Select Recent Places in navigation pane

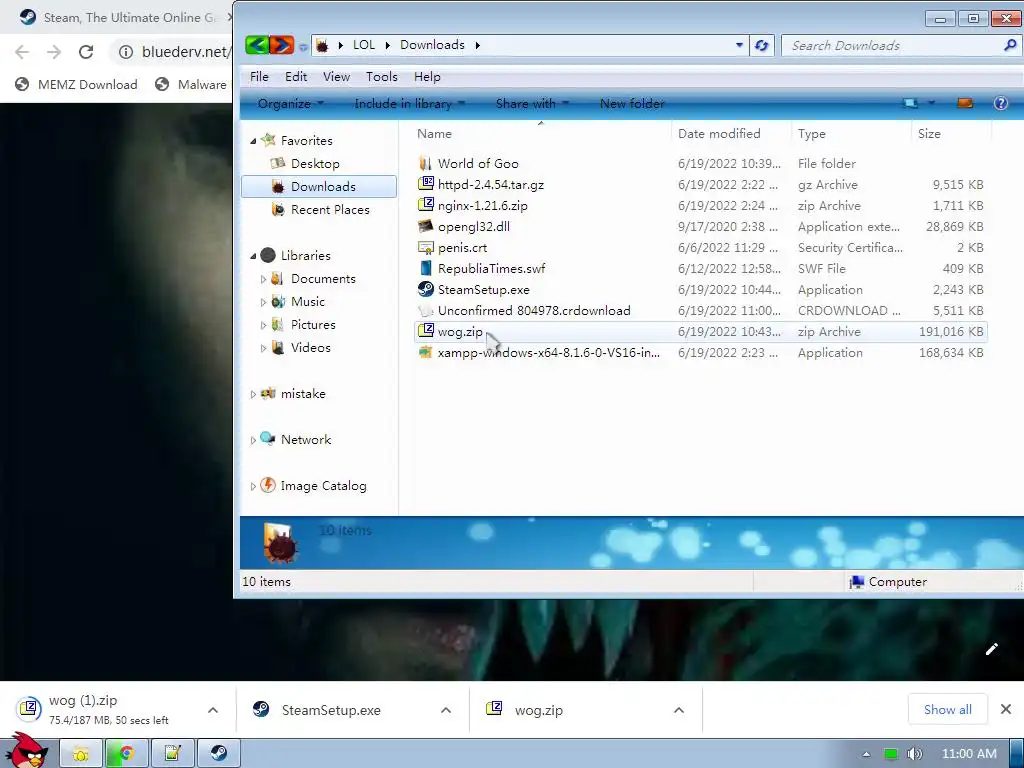coord(330,210)
